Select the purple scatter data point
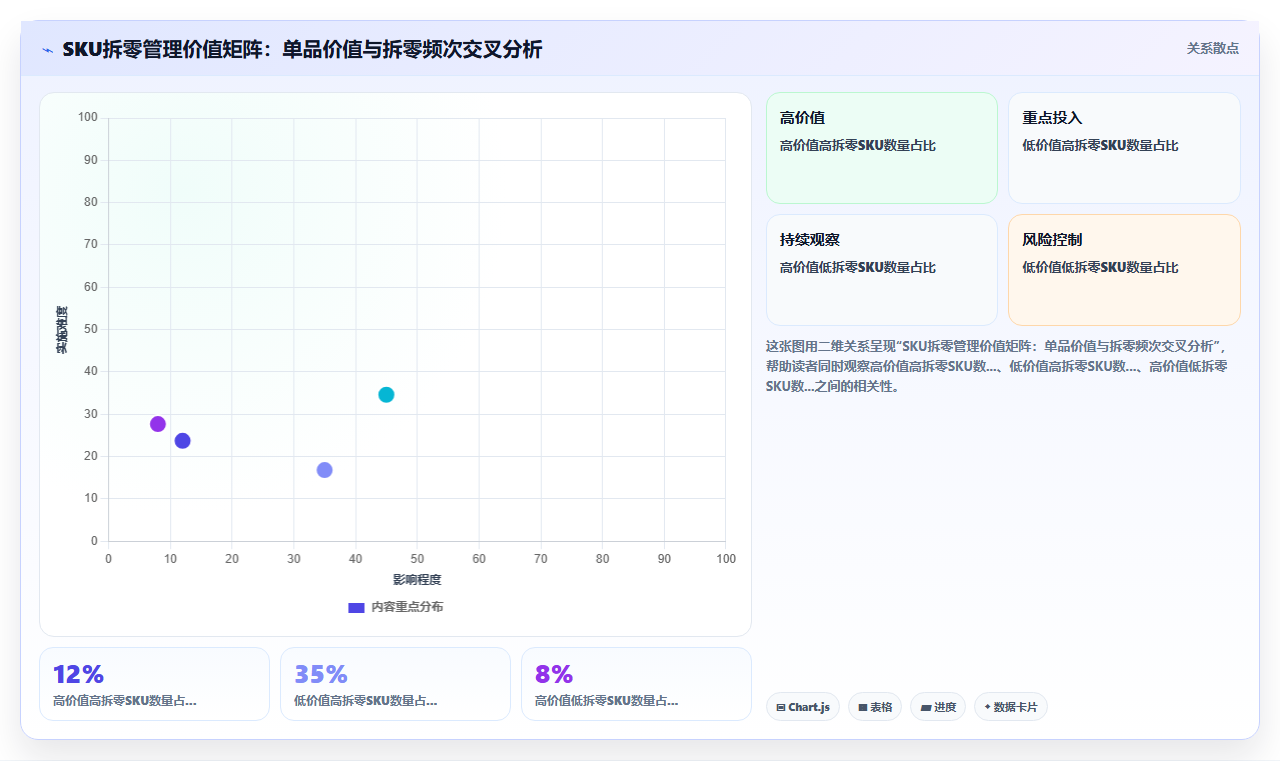 coord(158,424)
